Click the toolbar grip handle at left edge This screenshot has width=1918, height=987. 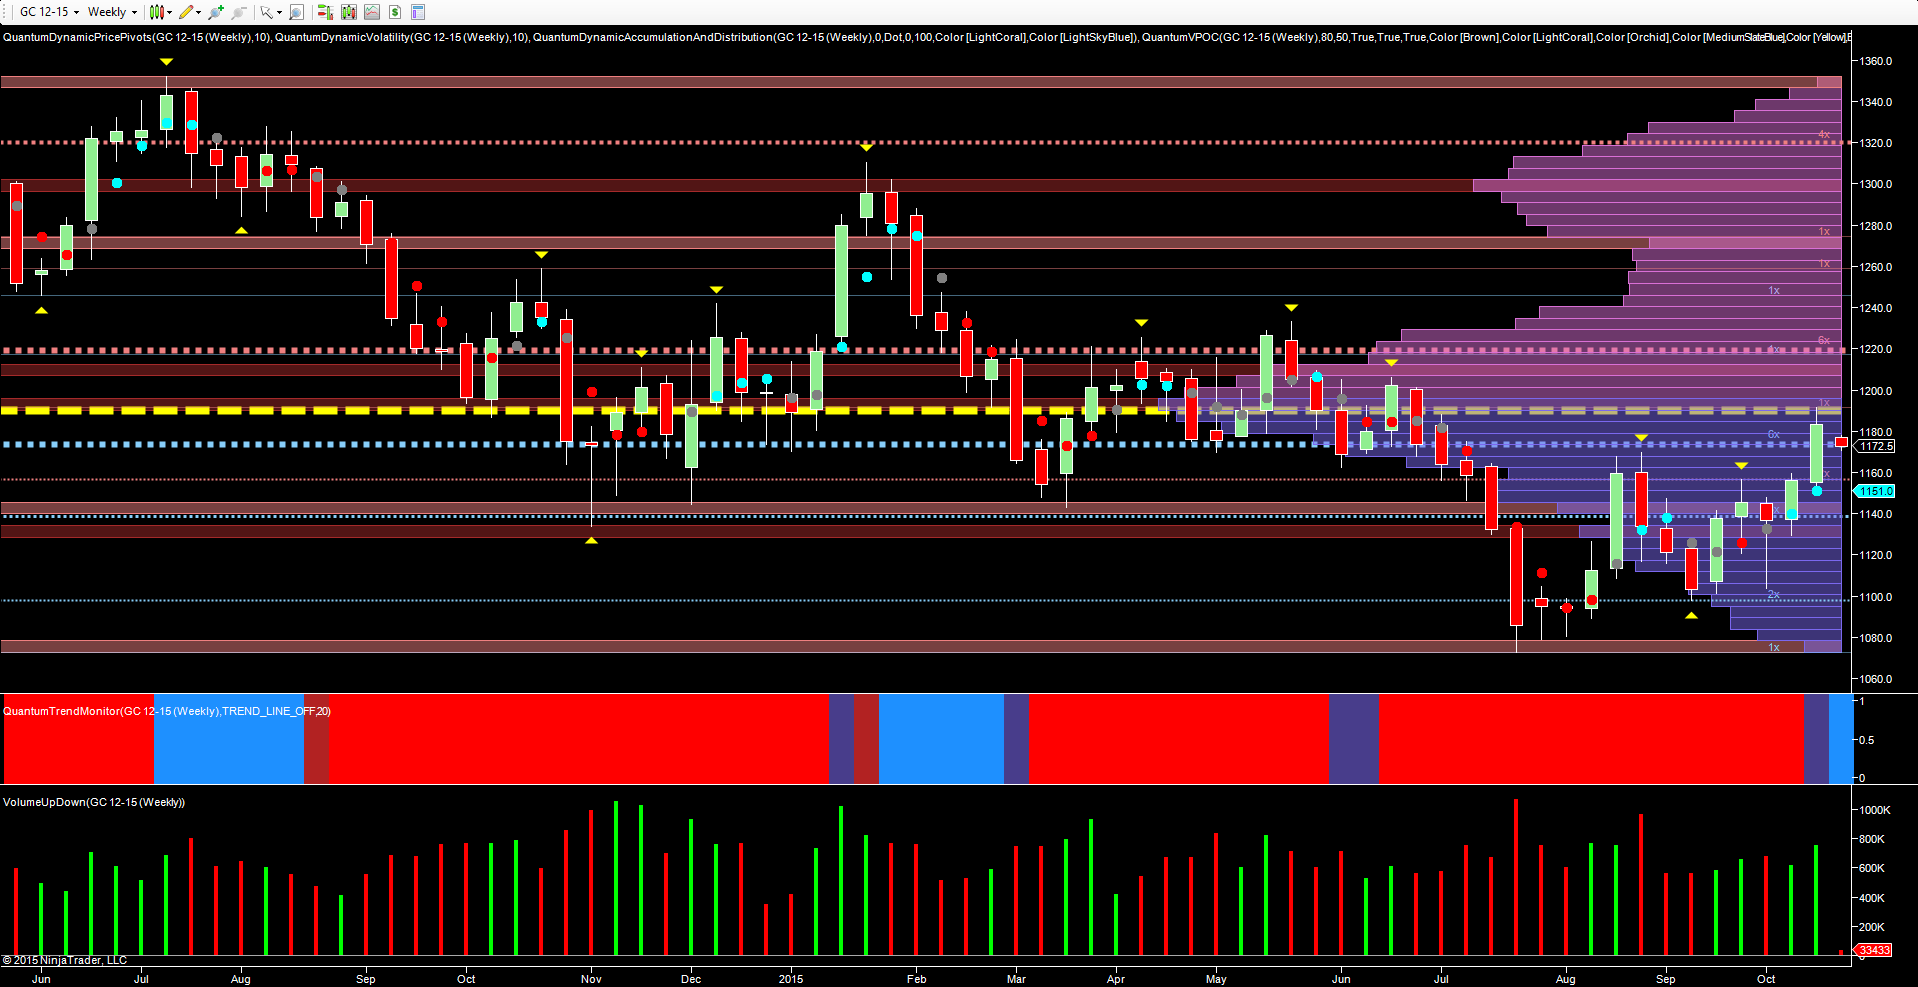pos(4,12)
